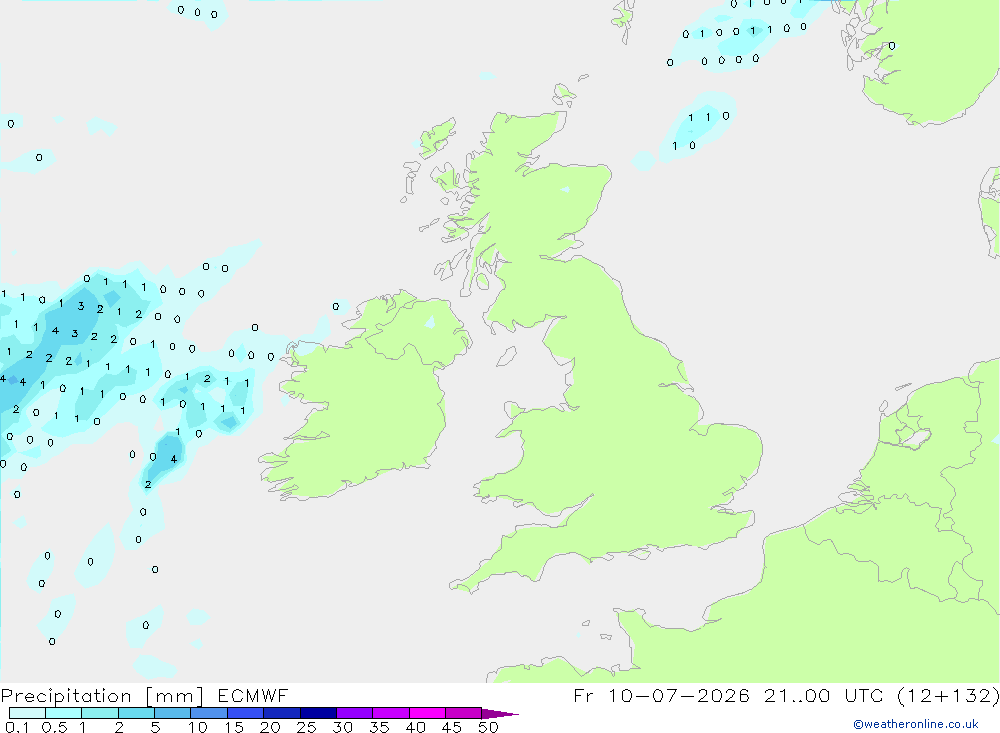
Task: Click the '0.5' legend scale label
Action: pos(54,727)
